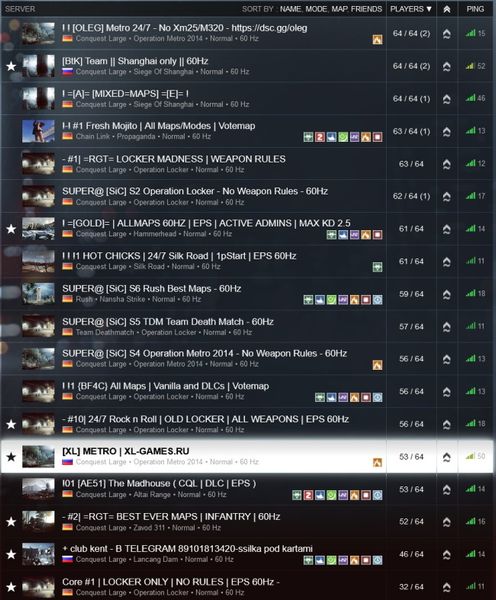Click the green DLC icon on HOT CHICKS row
Image resolution: width=496 pixels, height=600 pixels.
377,267
